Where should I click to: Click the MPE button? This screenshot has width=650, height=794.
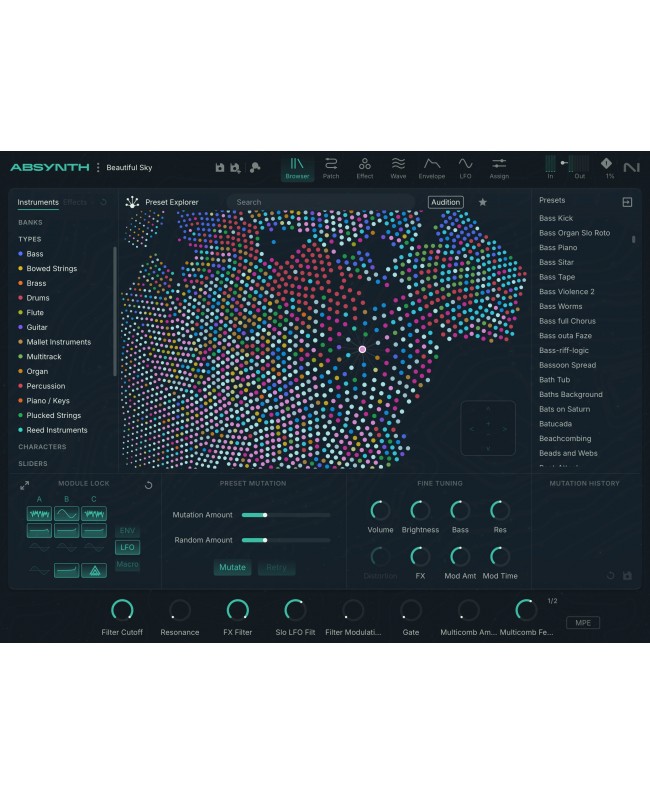click(583, 623)
